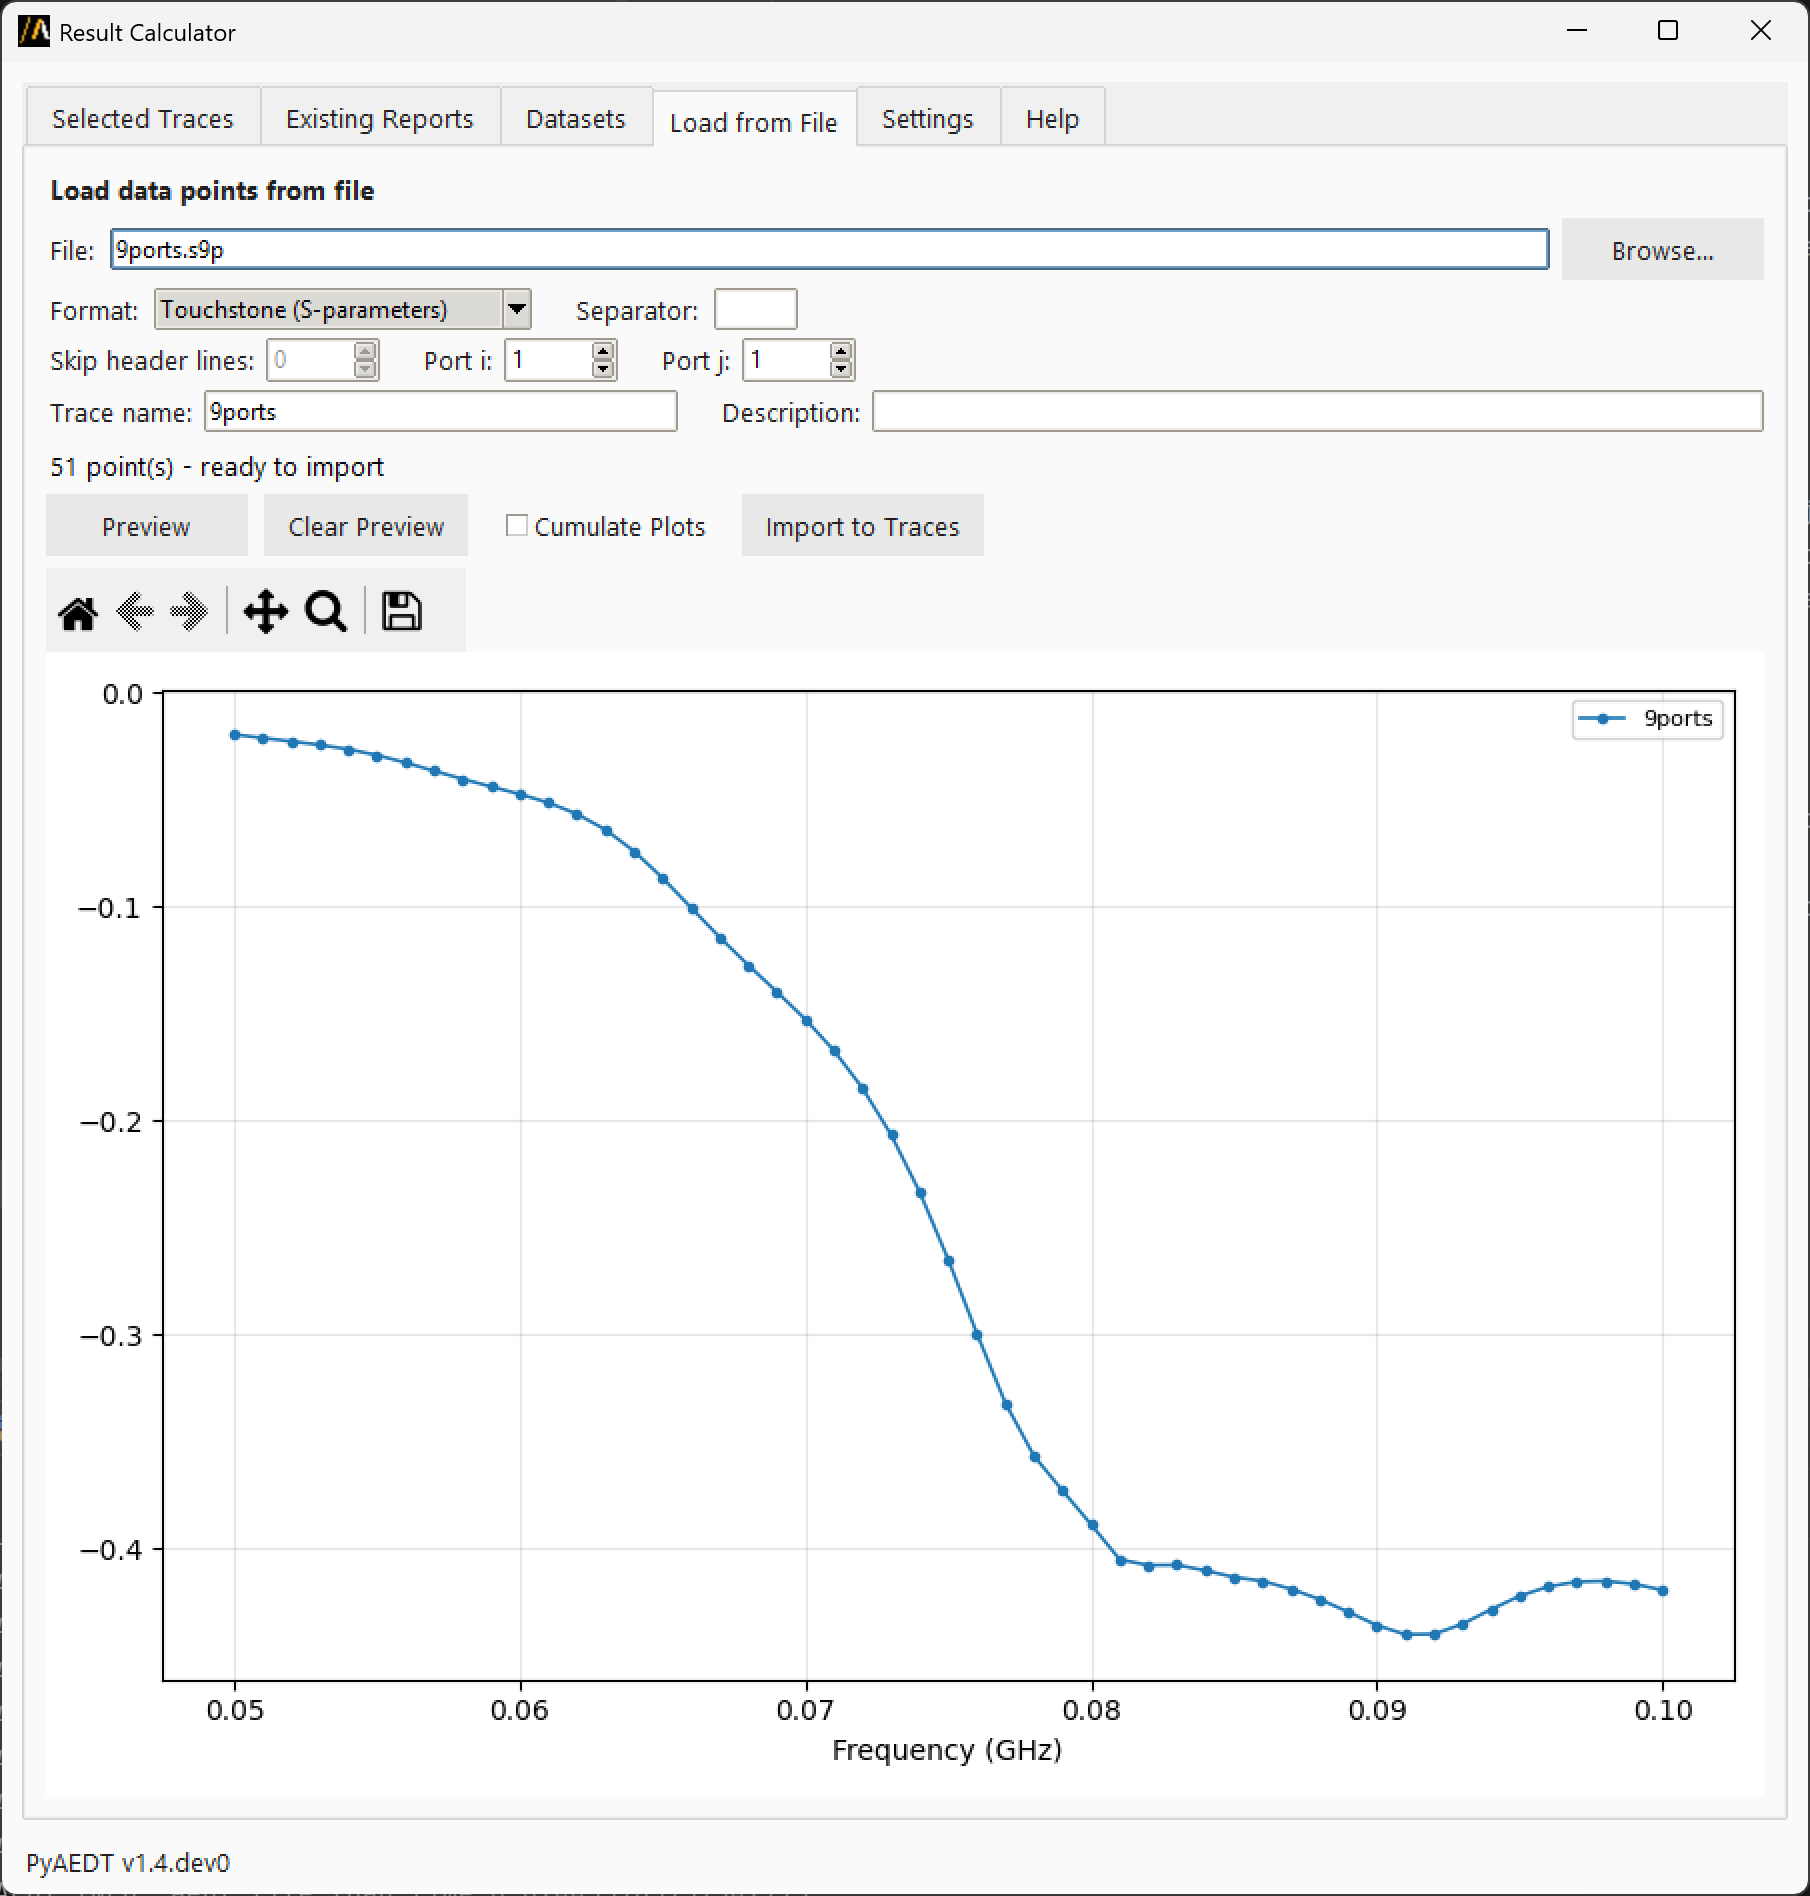The width and height of the screenshot is (1810, 1896).
Task: Close the Result Calculator window
Action: (1761, 31)
